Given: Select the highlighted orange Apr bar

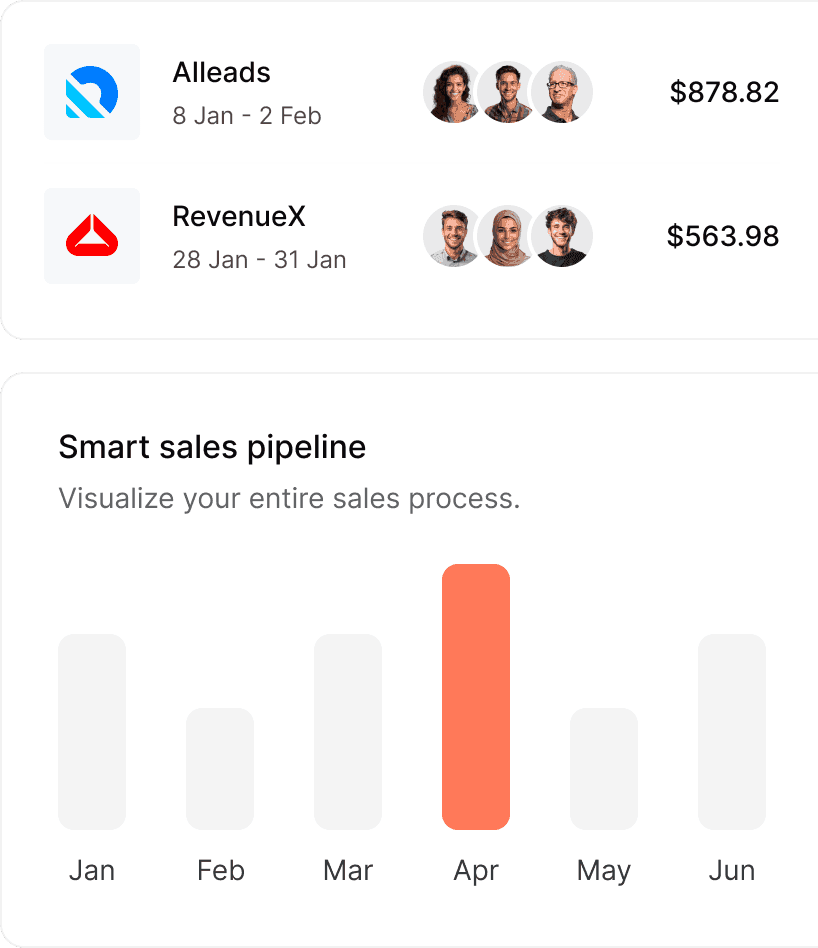Looking at the screenshot, I should 476,696.
